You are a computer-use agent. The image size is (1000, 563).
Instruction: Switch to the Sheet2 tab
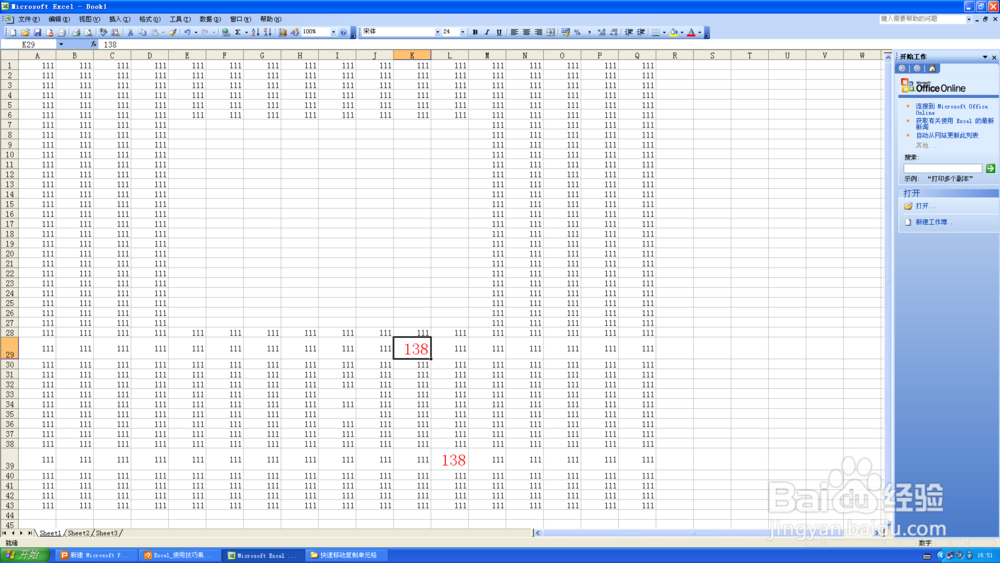click(78, 533)
